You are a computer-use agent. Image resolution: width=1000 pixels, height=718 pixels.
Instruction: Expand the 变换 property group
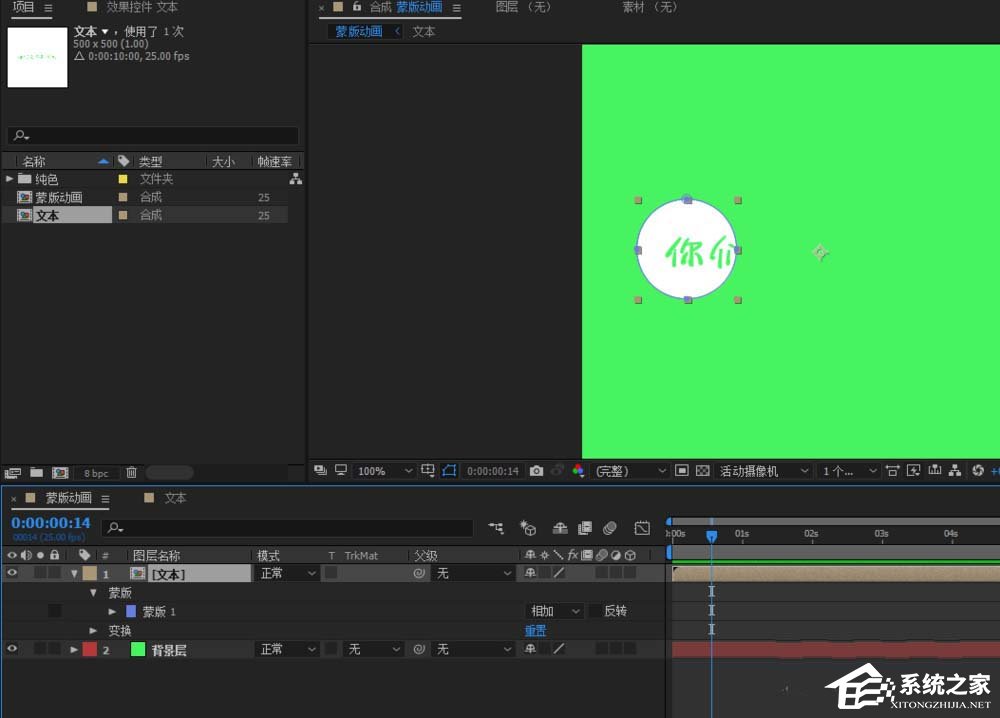click(x=93, y=630)
